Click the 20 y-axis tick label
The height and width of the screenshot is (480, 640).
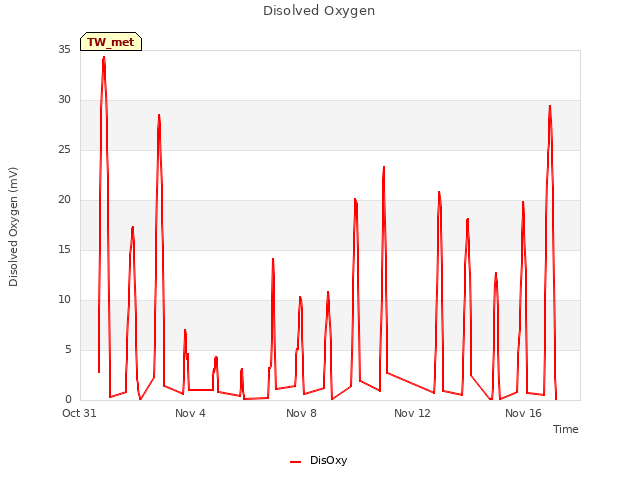(x=64, y=200)
